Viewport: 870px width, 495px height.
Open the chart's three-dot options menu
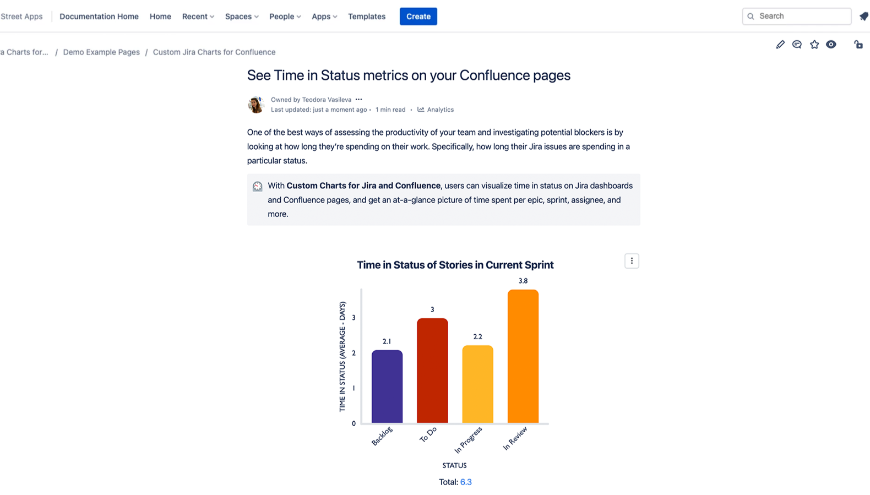tap(631, 261)
